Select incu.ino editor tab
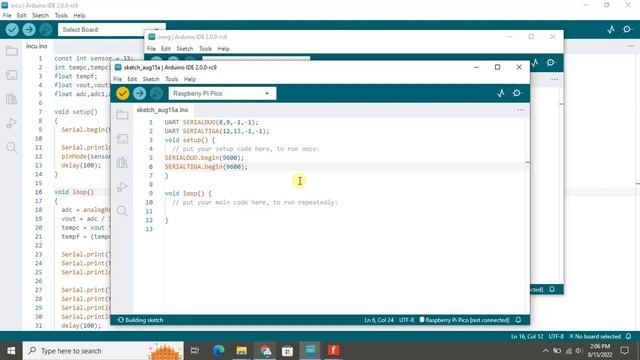640x360 pixels. point(36,46)
